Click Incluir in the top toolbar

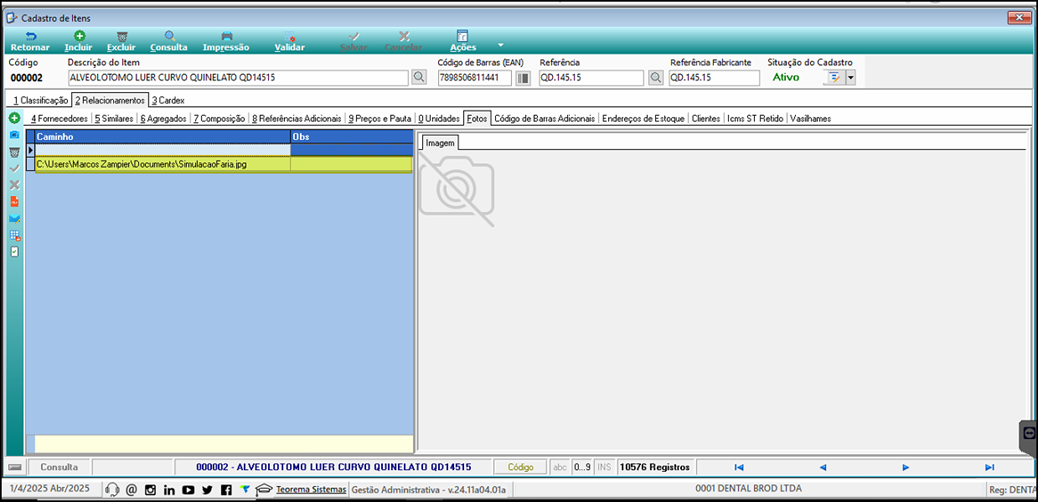(79, 41)
